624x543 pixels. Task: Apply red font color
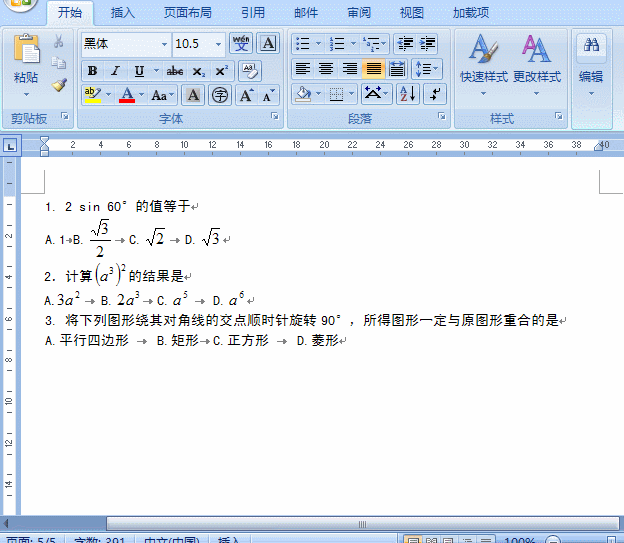click(127, 96)
